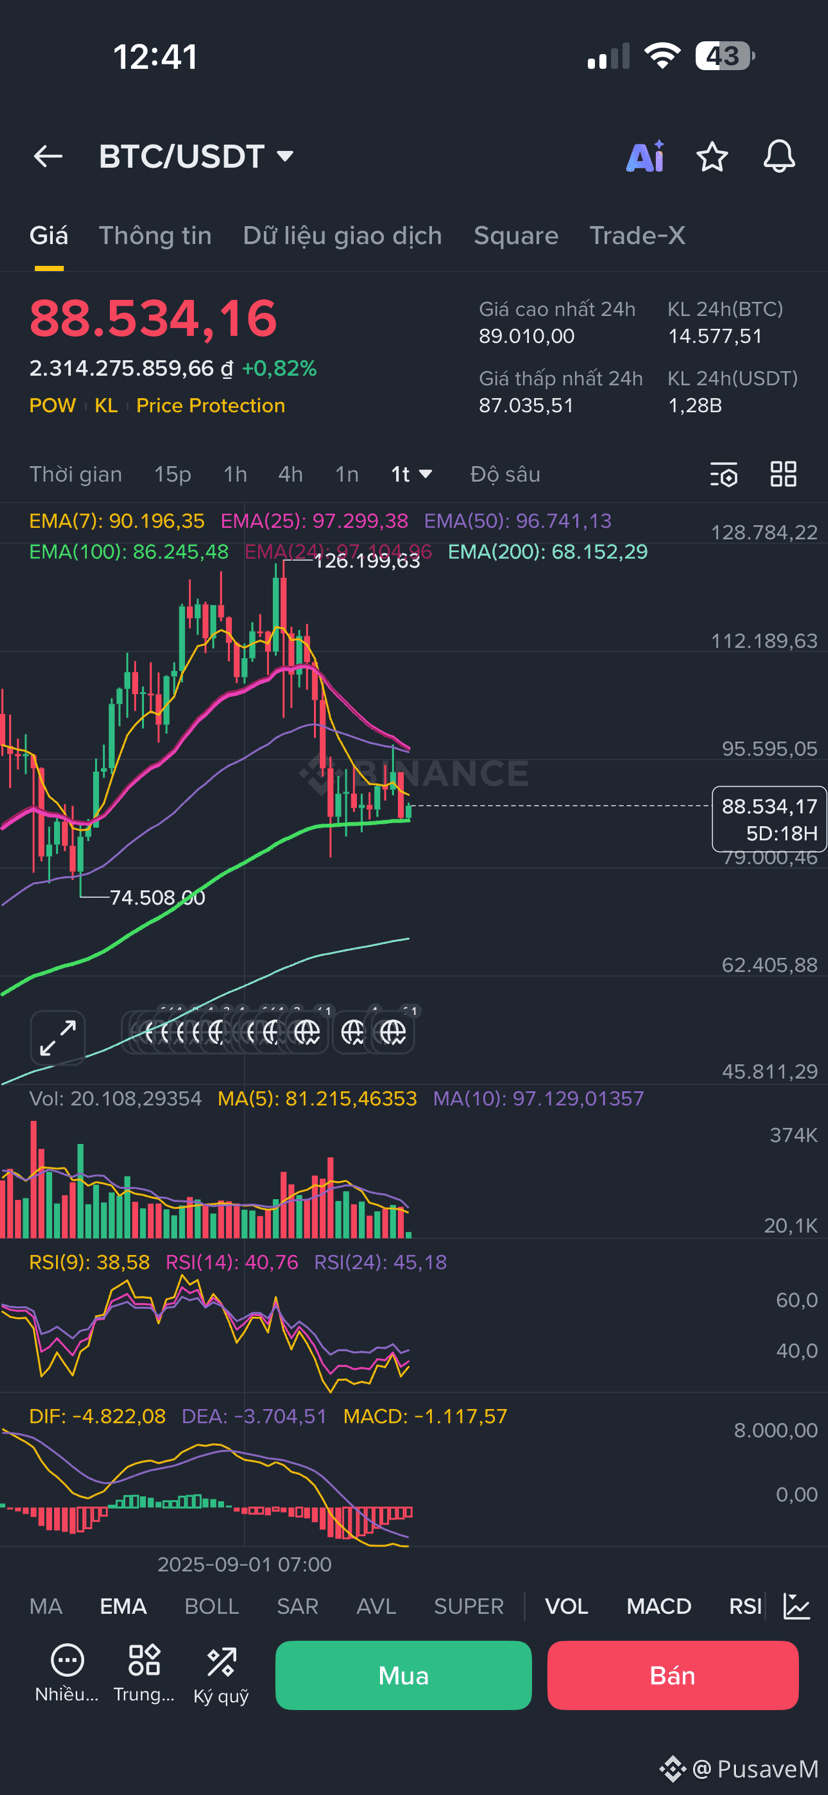Select the Thời gian chart mode
Viewport: 828px width, 1795px height.
(x=76, y=474)
